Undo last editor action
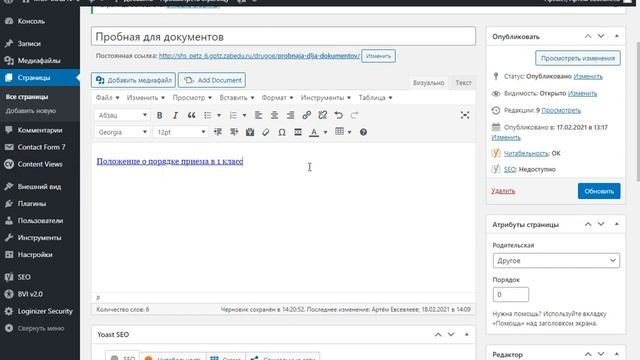This screenshot has width=640, height=360. click(x=338, y=116)
